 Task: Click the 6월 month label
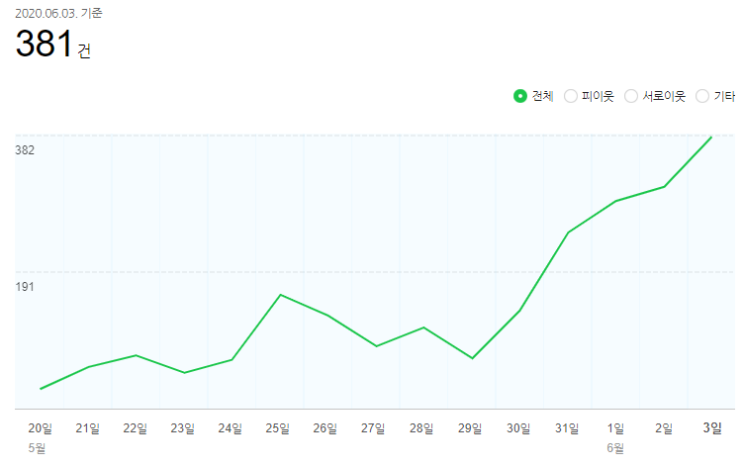pos(615,448)
